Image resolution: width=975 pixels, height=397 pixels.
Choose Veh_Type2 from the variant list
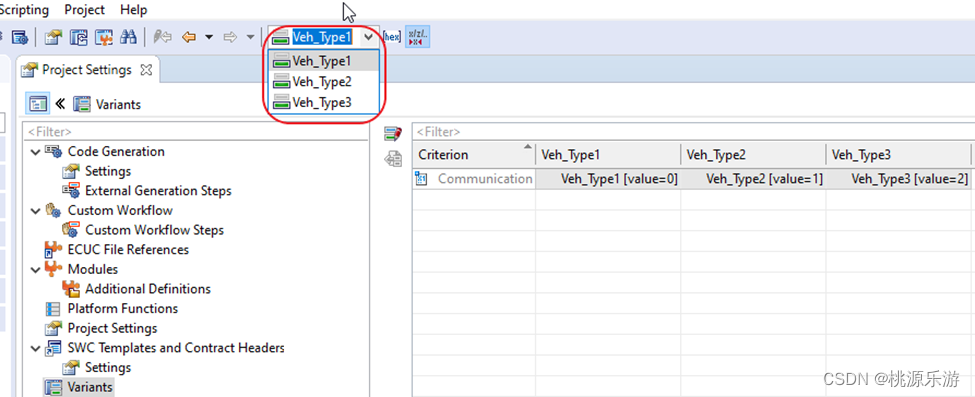tap(323, 82)
